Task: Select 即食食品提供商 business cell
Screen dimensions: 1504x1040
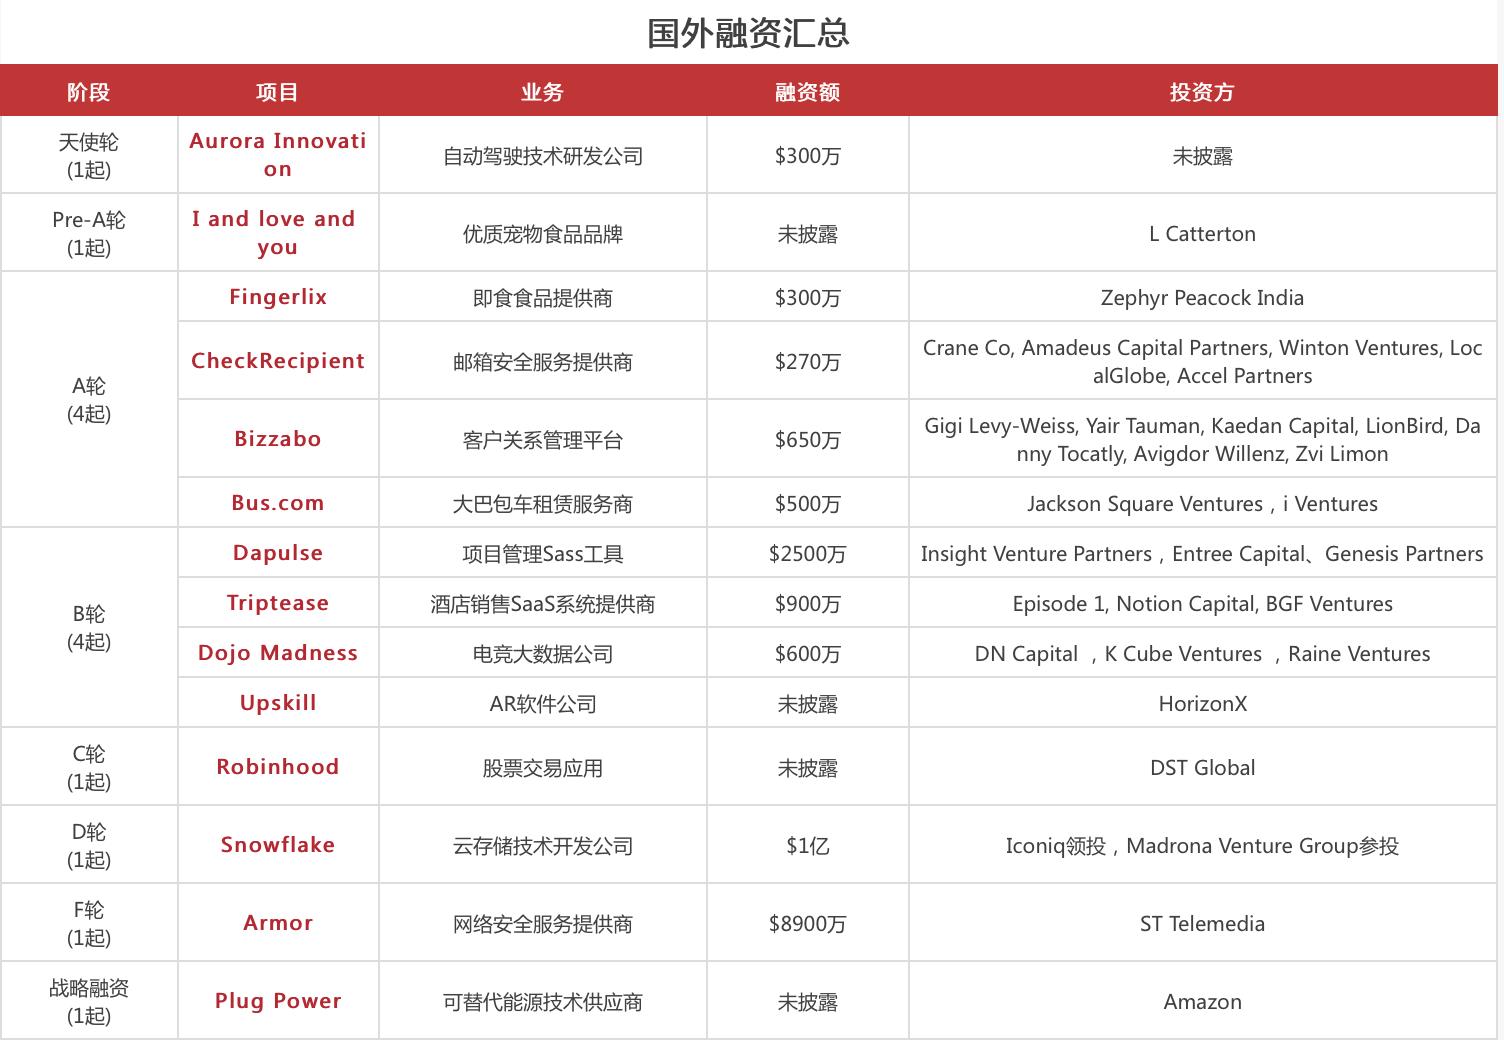Action: tap(543, 299)
